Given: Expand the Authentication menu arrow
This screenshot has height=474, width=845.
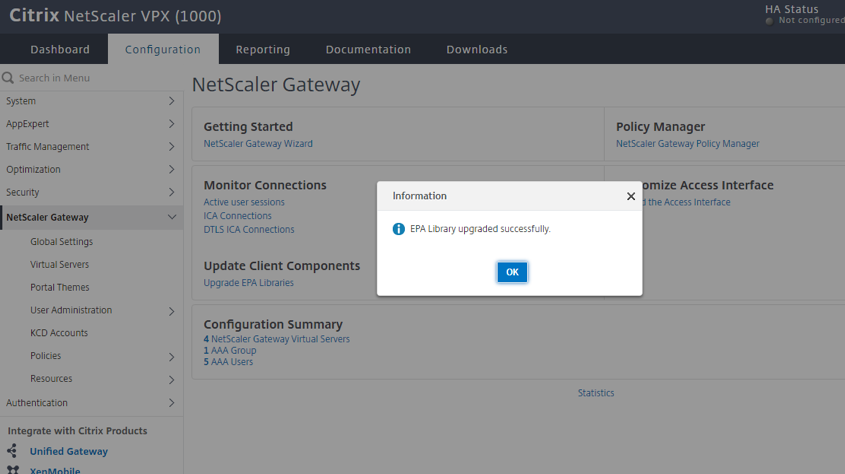Looking at the screenshot, I should click(171, 403).
